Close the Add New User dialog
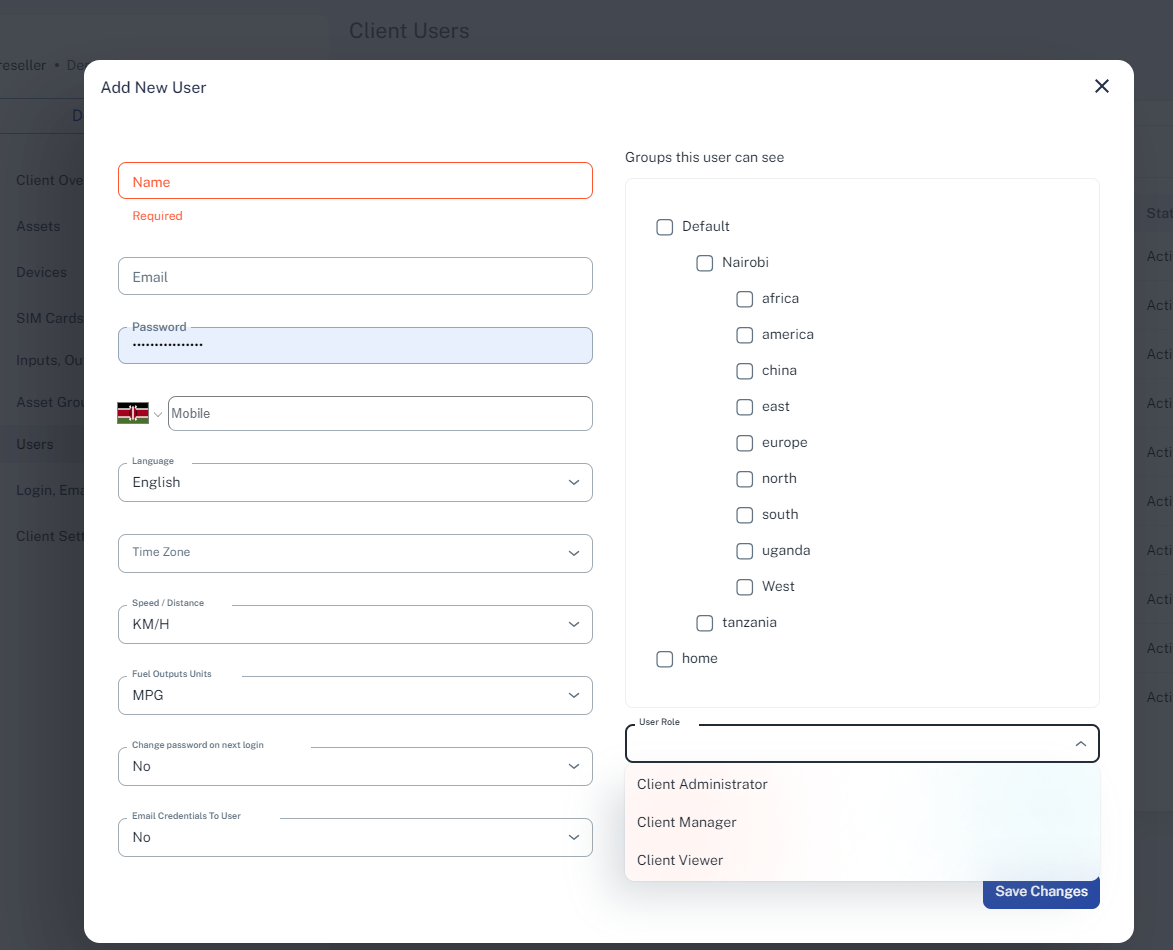 point(1101,86)
